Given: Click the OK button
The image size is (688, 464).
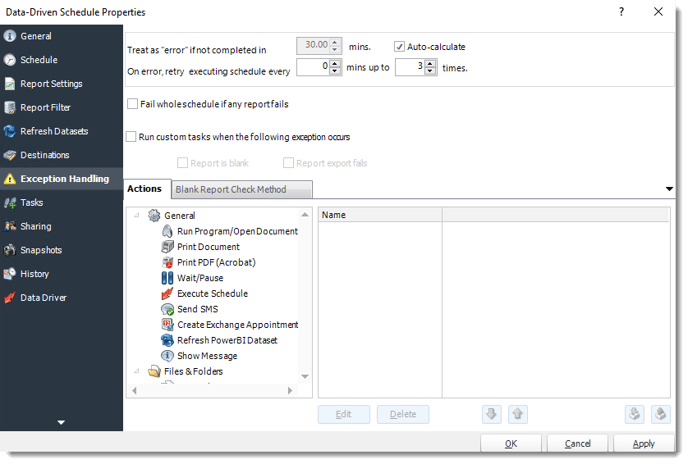Looking at the screenshot, I should coord(511,444).
